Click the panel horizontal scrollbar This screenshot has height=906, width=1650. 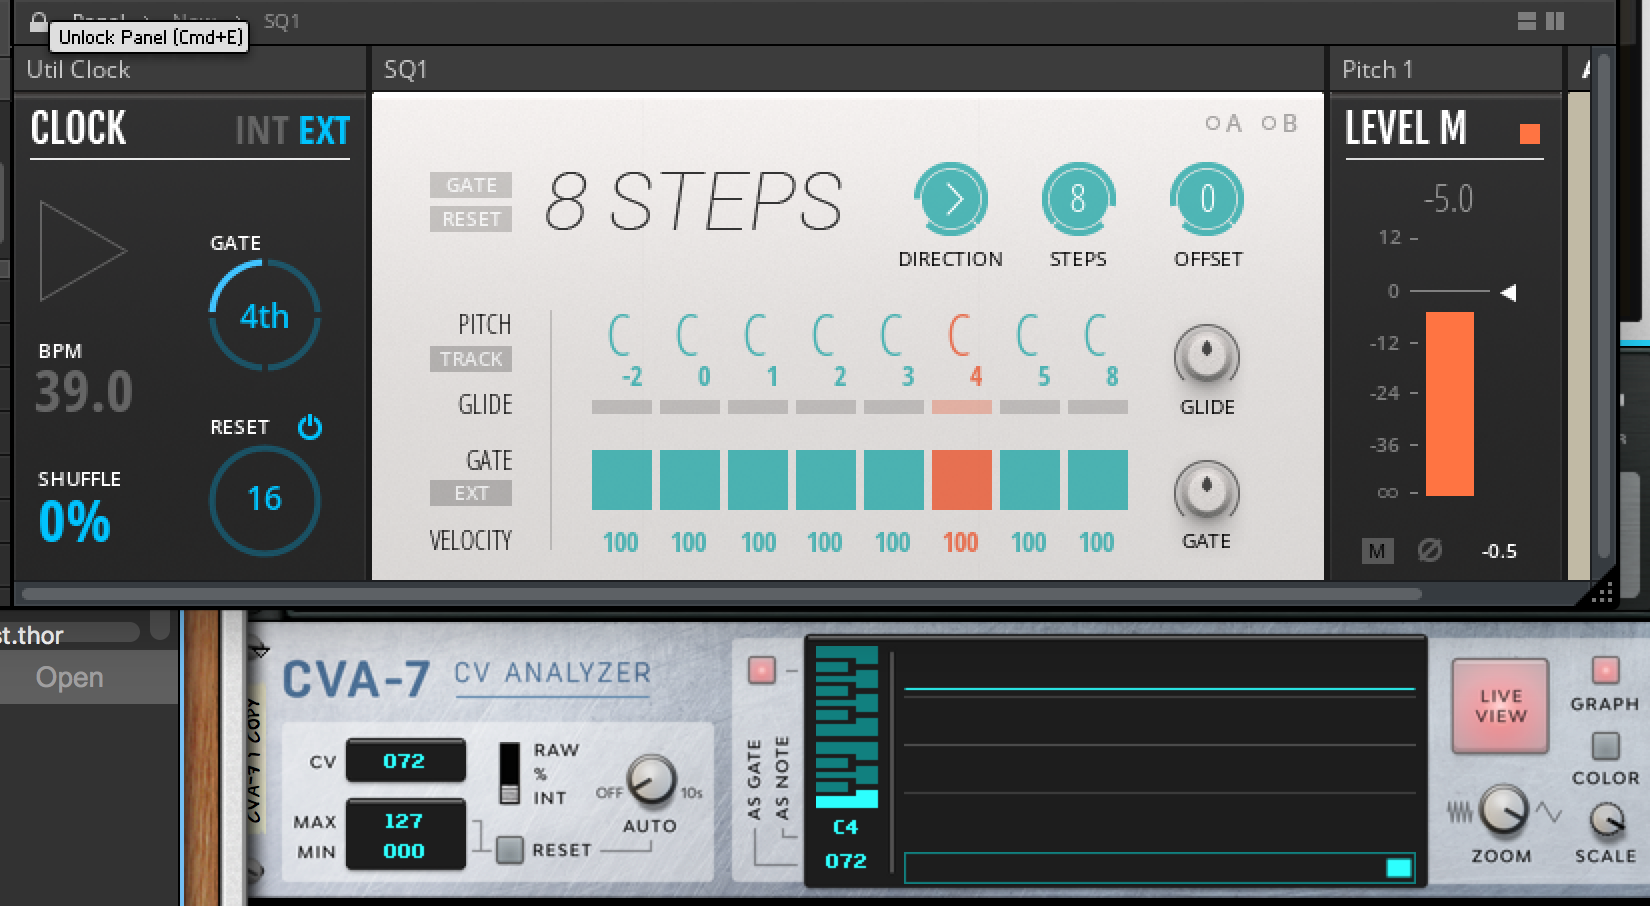coord(721,594)
